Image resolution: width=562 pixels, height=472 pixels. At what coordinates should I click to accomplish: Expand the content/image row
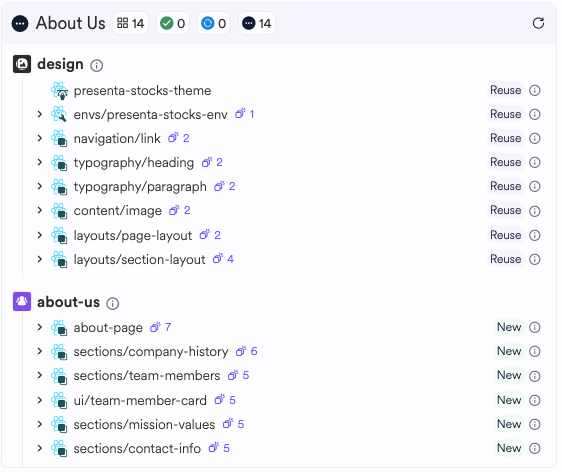click(39, 210)
